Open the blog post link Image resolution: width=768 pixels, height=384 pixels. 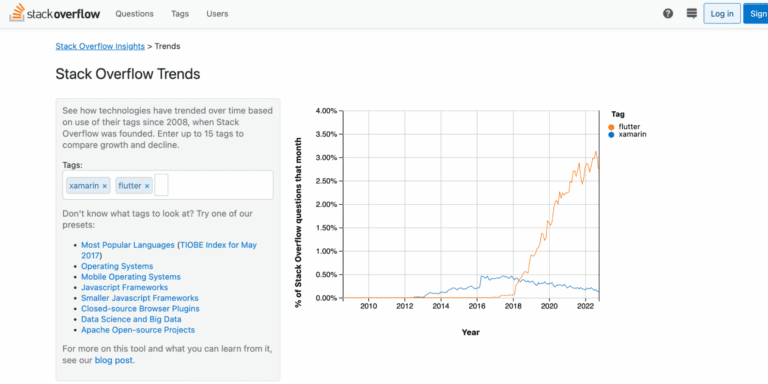coord(114,360)
